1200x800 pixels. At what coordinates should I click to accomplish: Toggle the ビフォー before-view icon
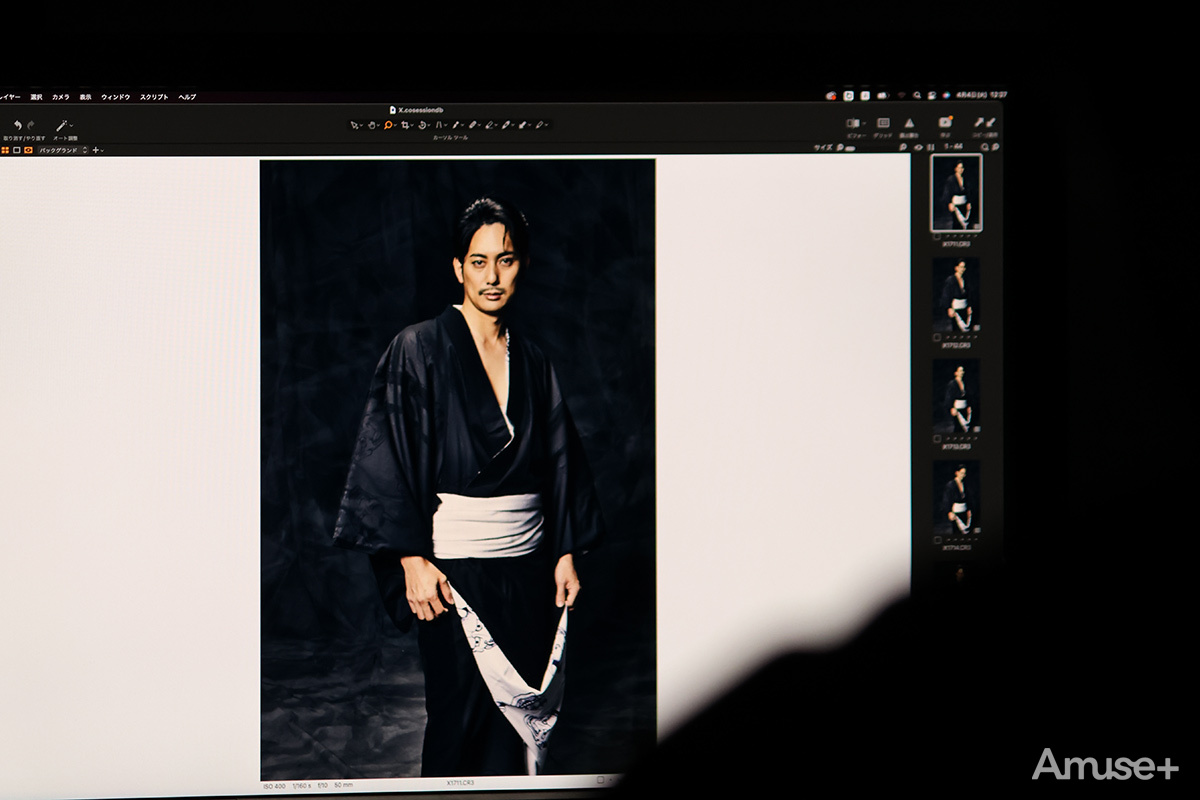tap(852, 123)
